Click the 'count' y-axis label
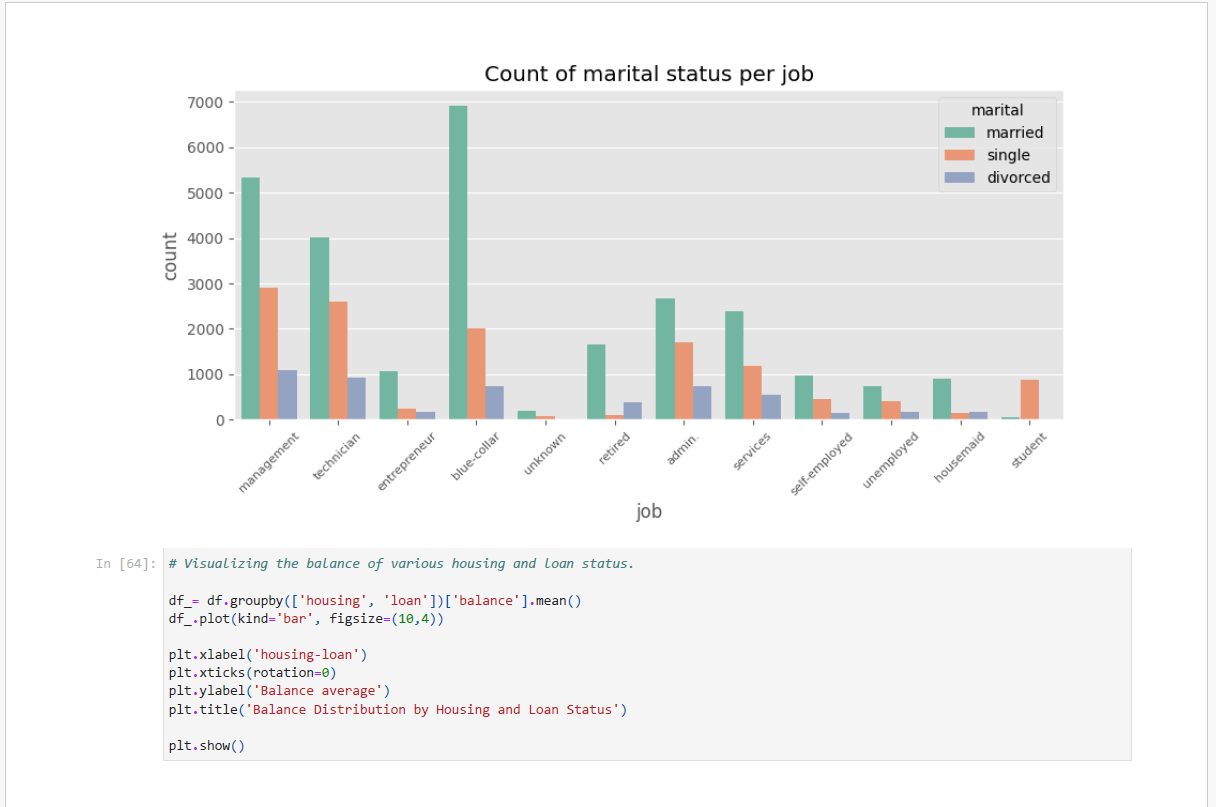Viewport: 1216px width, 807px height. [x=170, y=257]
